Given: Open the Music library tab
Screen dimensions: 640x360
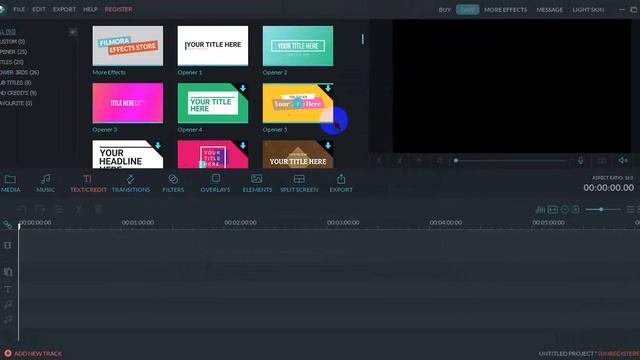Looking at the screenshot, I should click(45, 183).
